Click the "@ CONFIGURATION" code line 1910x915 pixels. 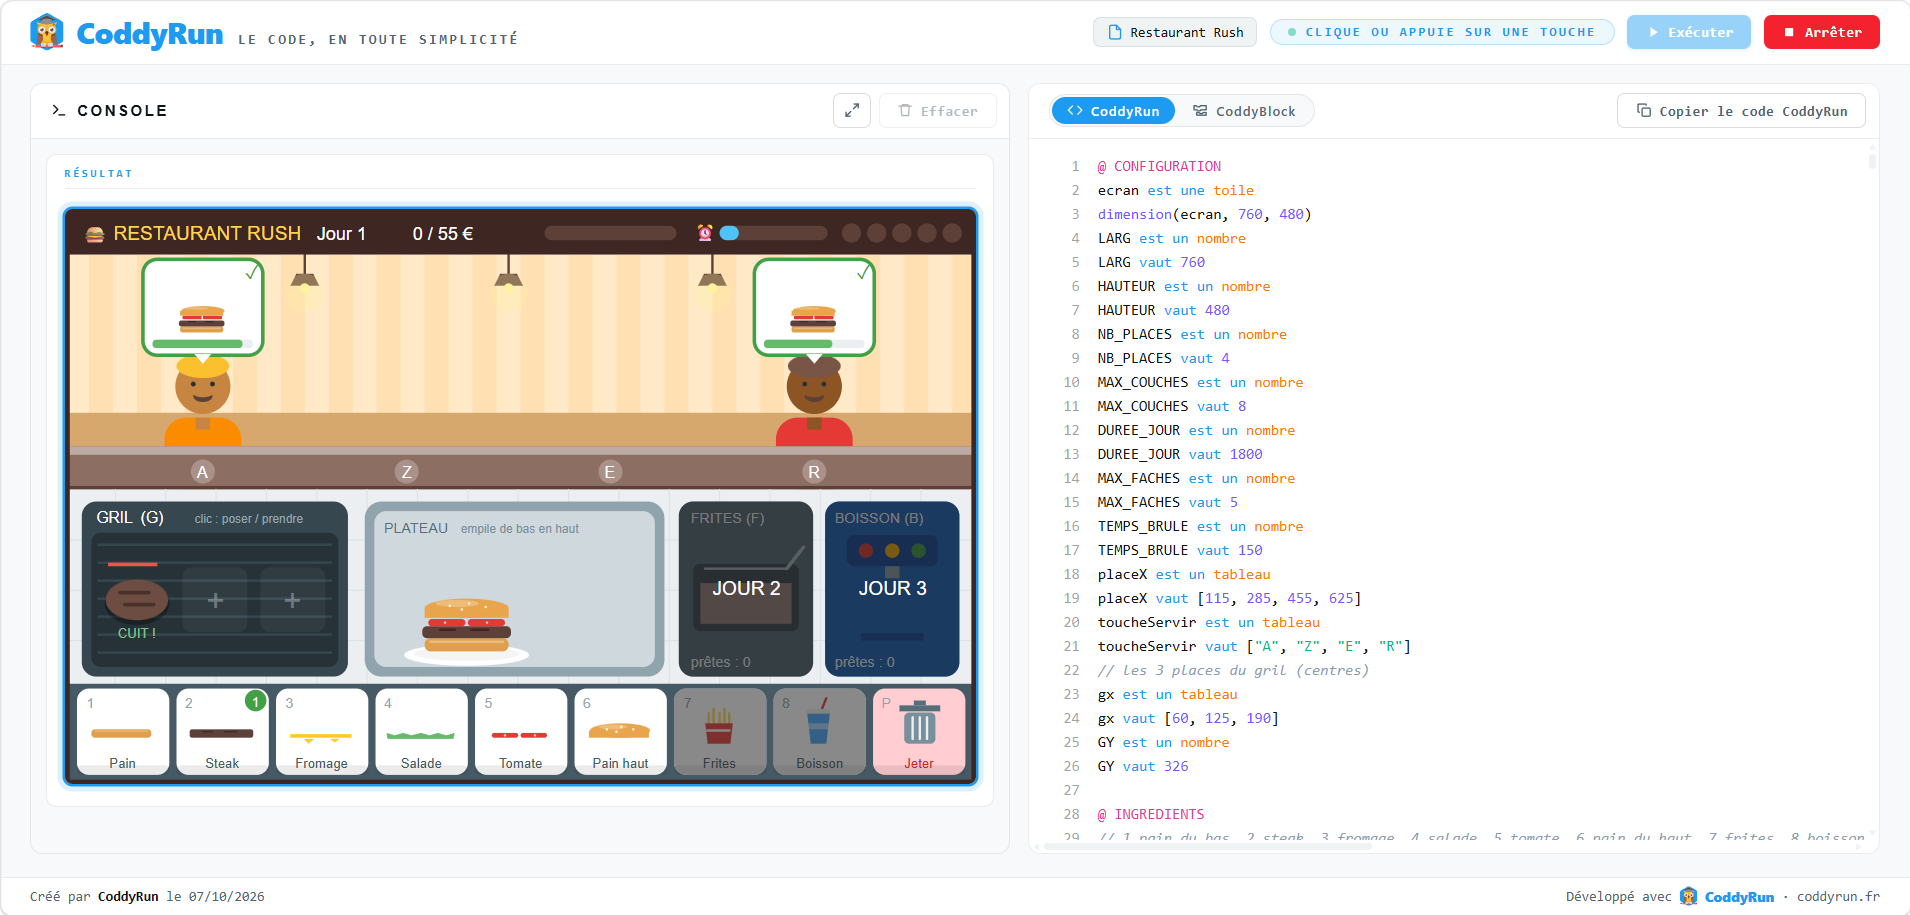click(x=1159, y=166)
